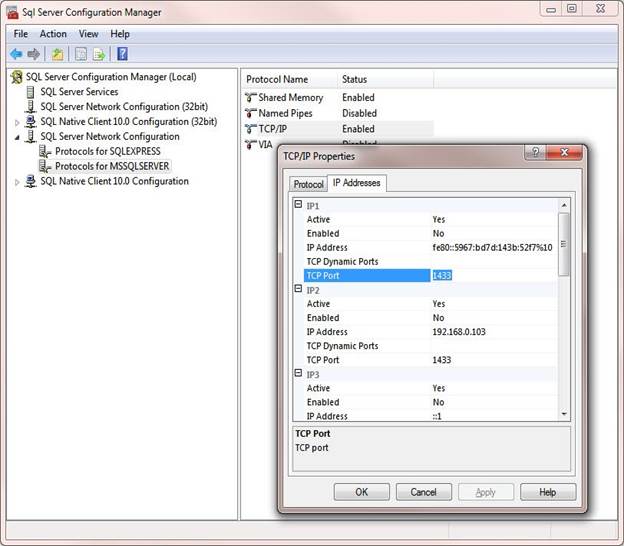Click the Help button in dialog
This screenshot has width=624, height=546.
pos(548,492)
